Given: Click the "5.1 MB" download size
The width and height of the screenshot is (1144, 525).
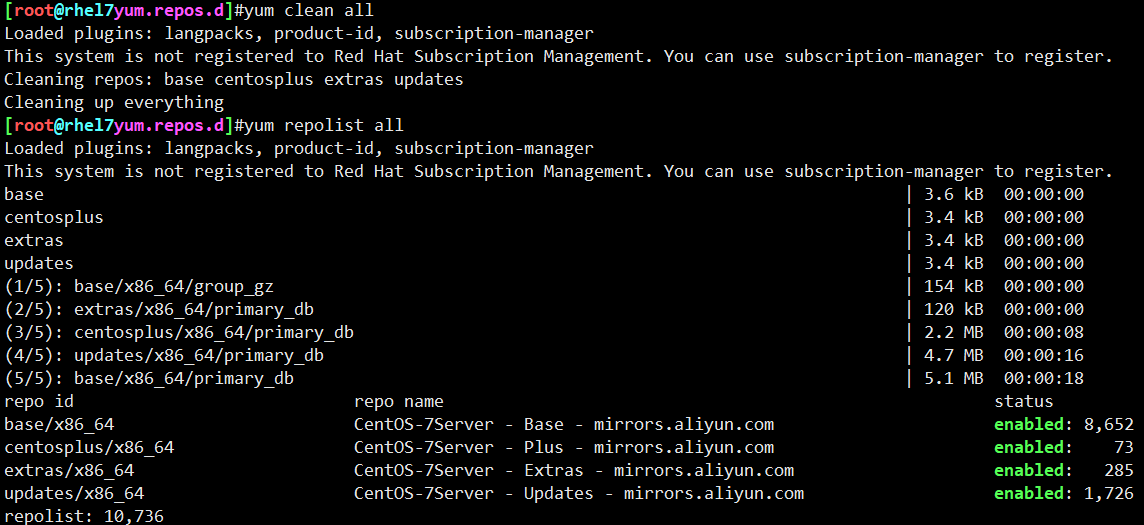Looking at the screenshot, I should click(x=958, y=379).
